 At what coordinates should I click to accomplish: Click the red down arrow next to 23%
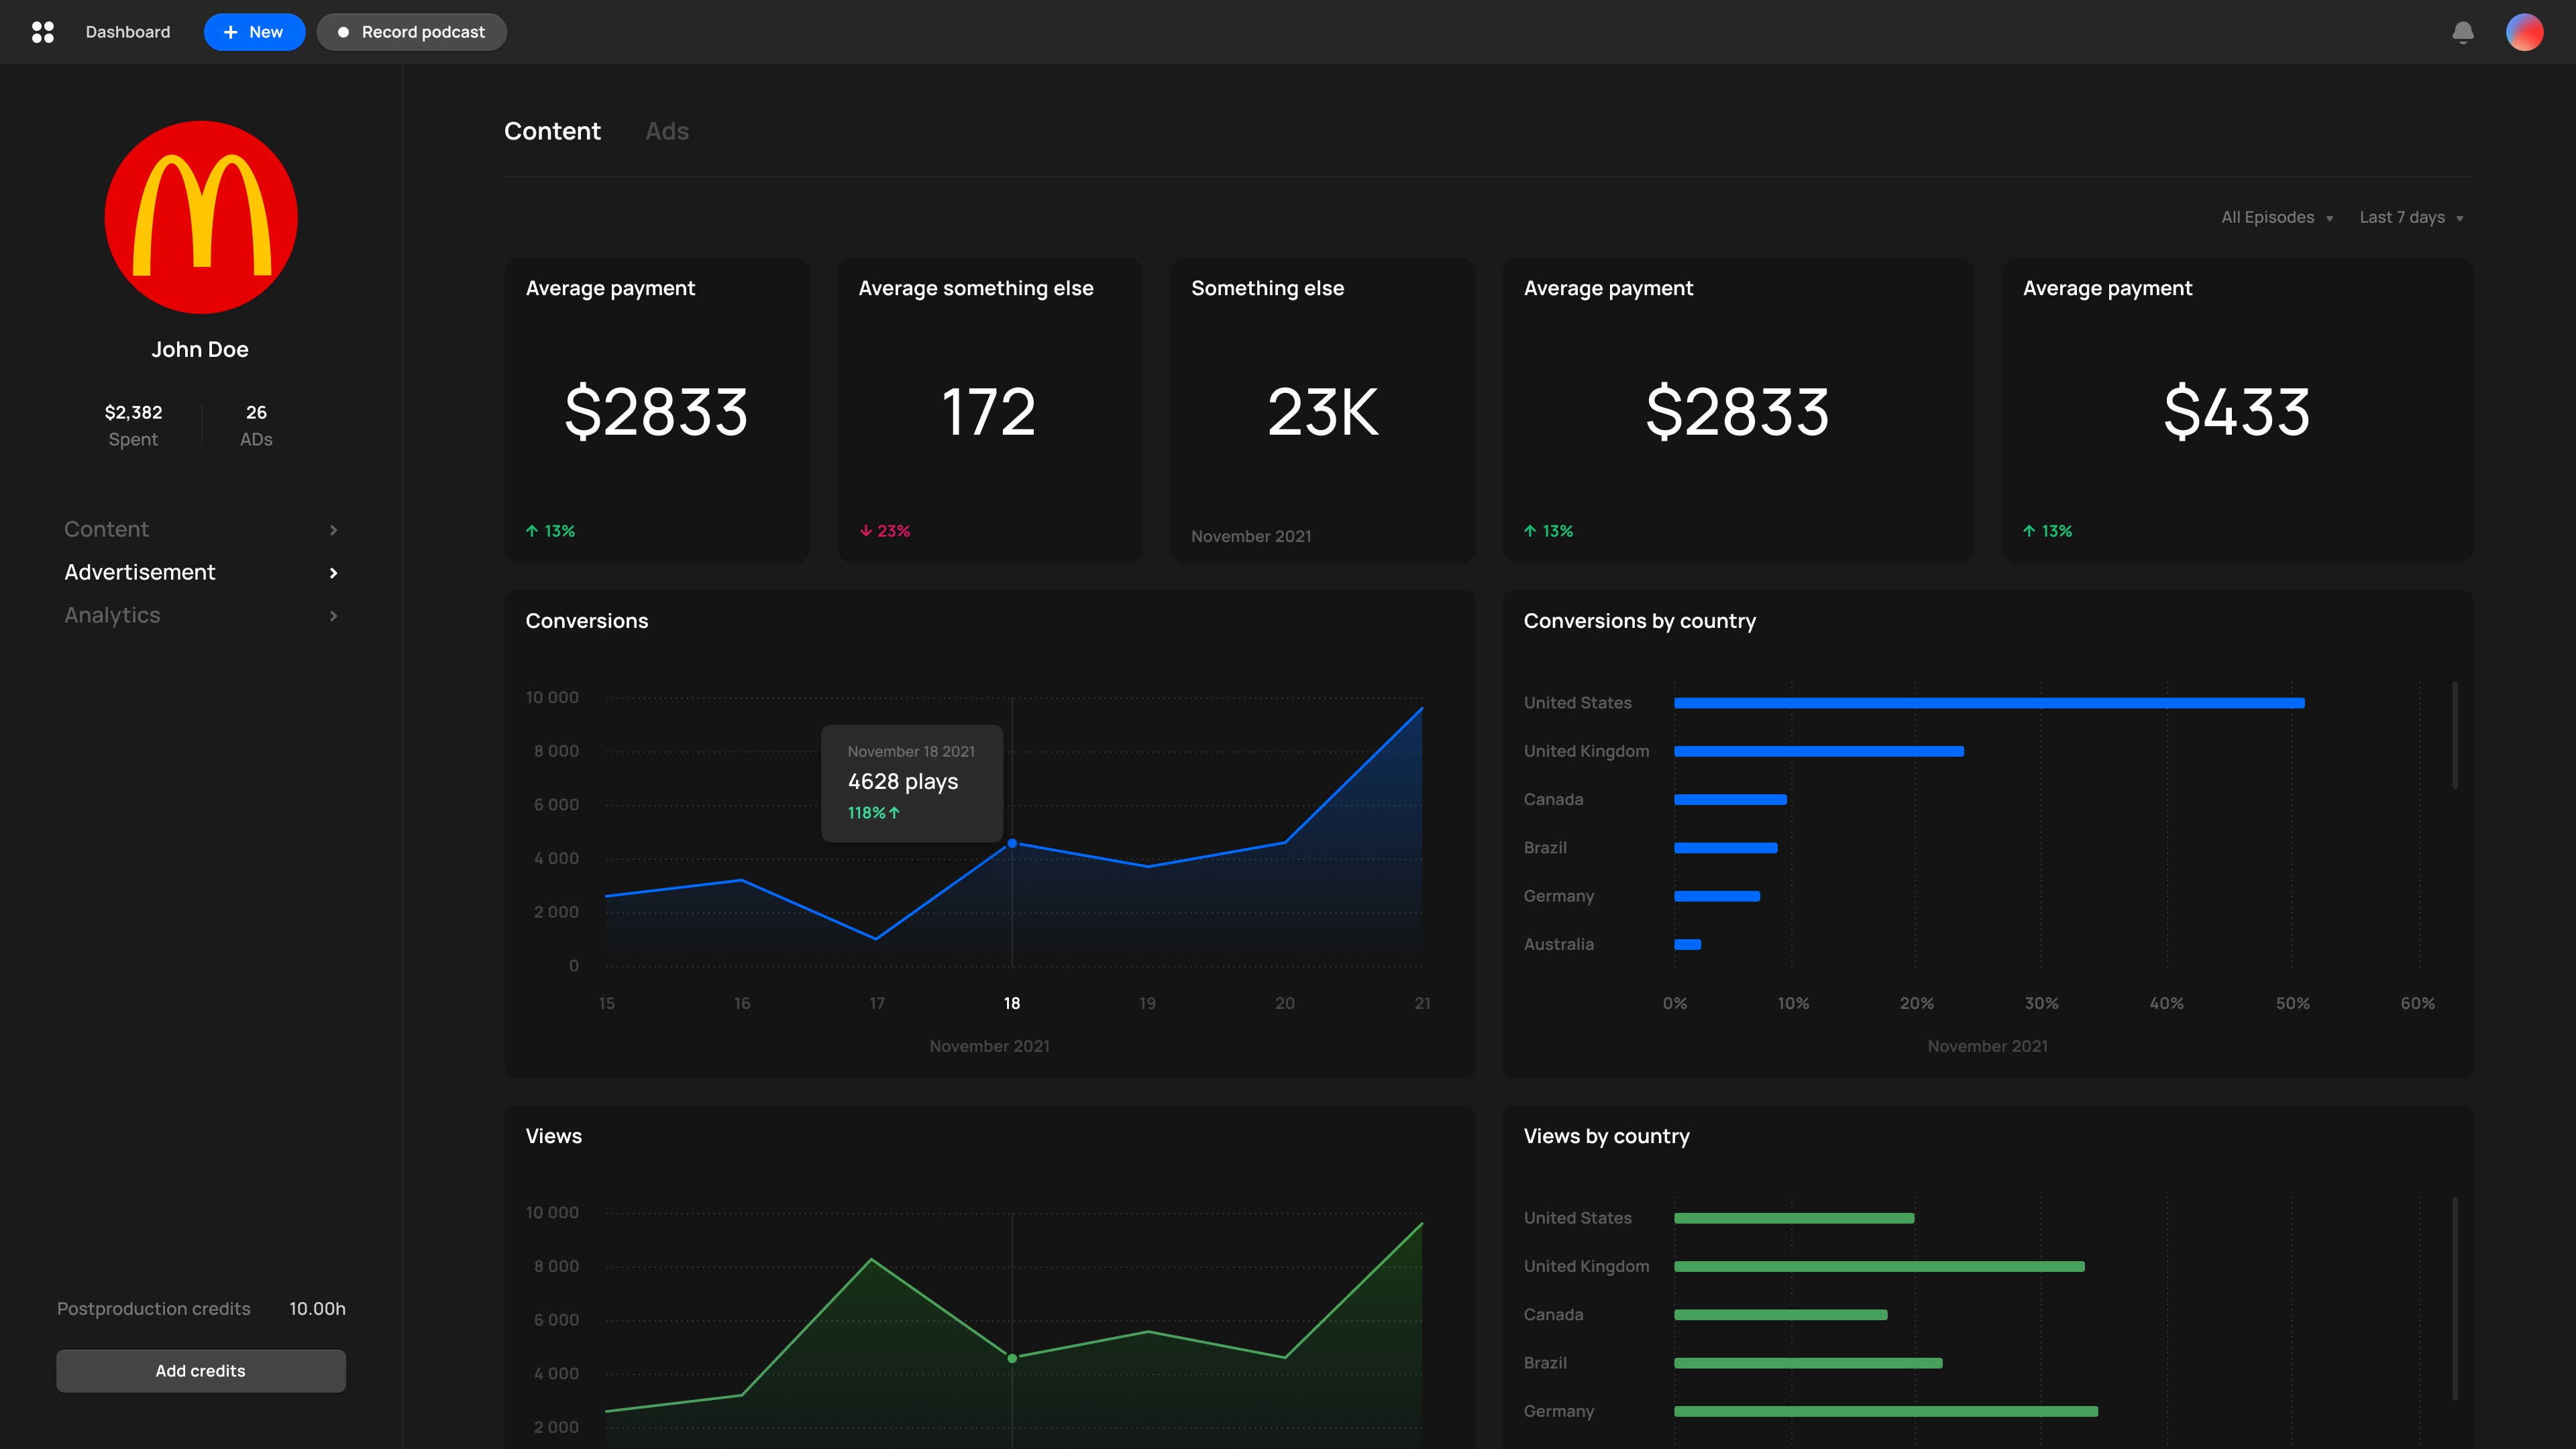[866, 531]
